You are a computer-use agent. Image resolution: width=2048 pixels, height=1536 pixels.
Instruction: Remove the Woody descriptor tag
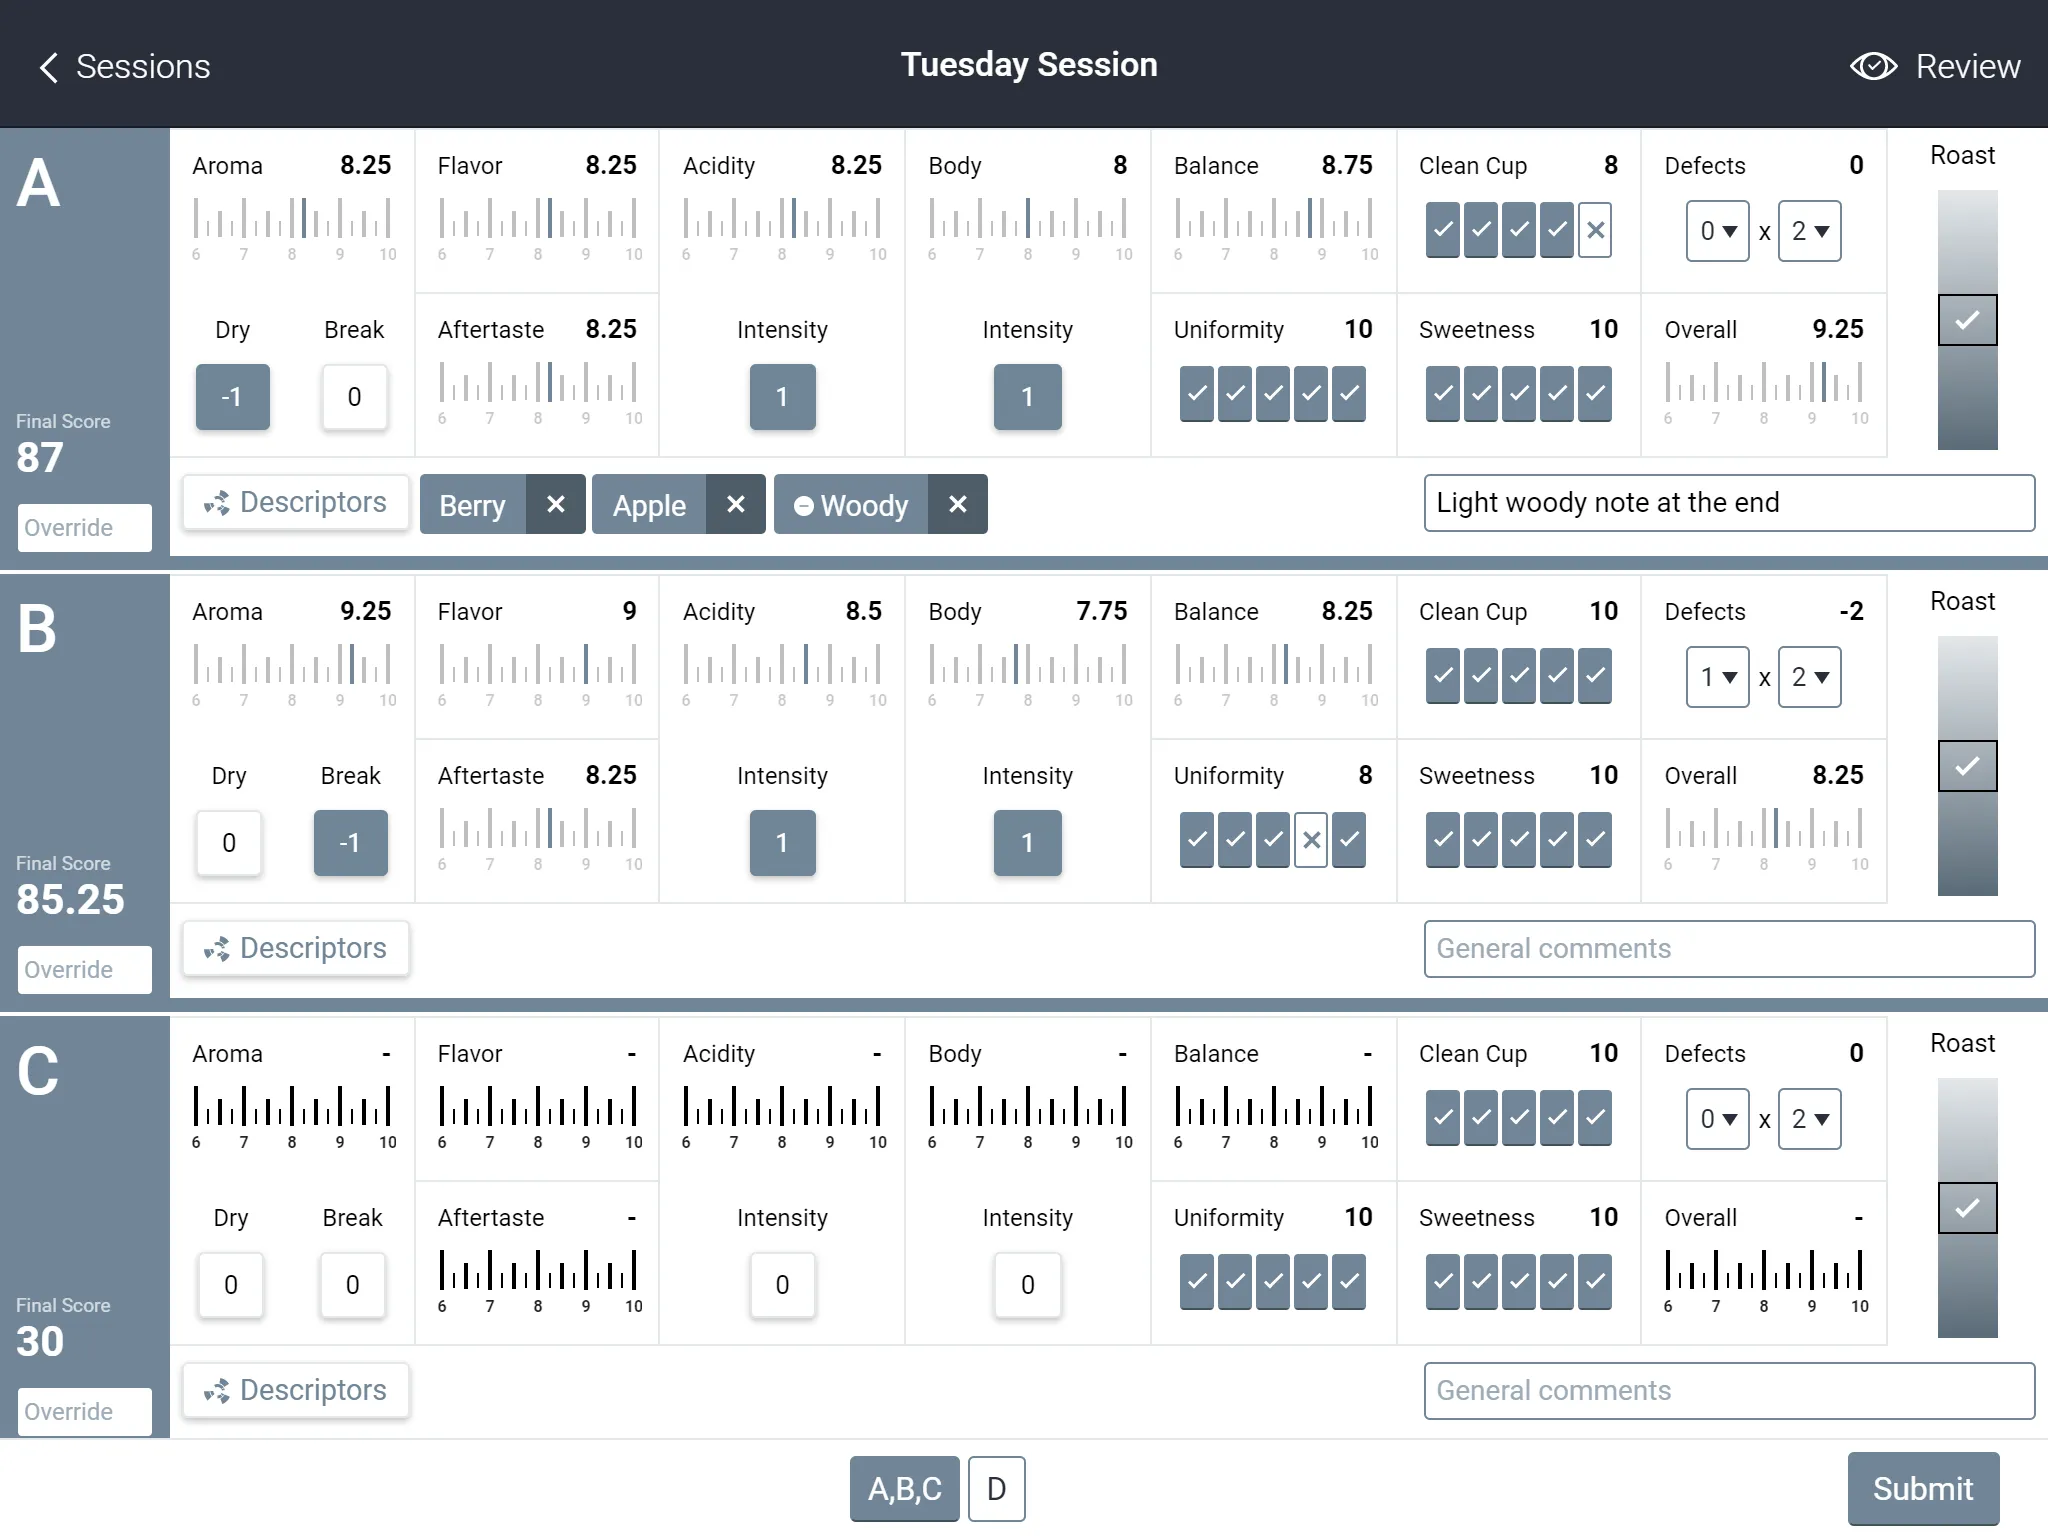[956, 502]
